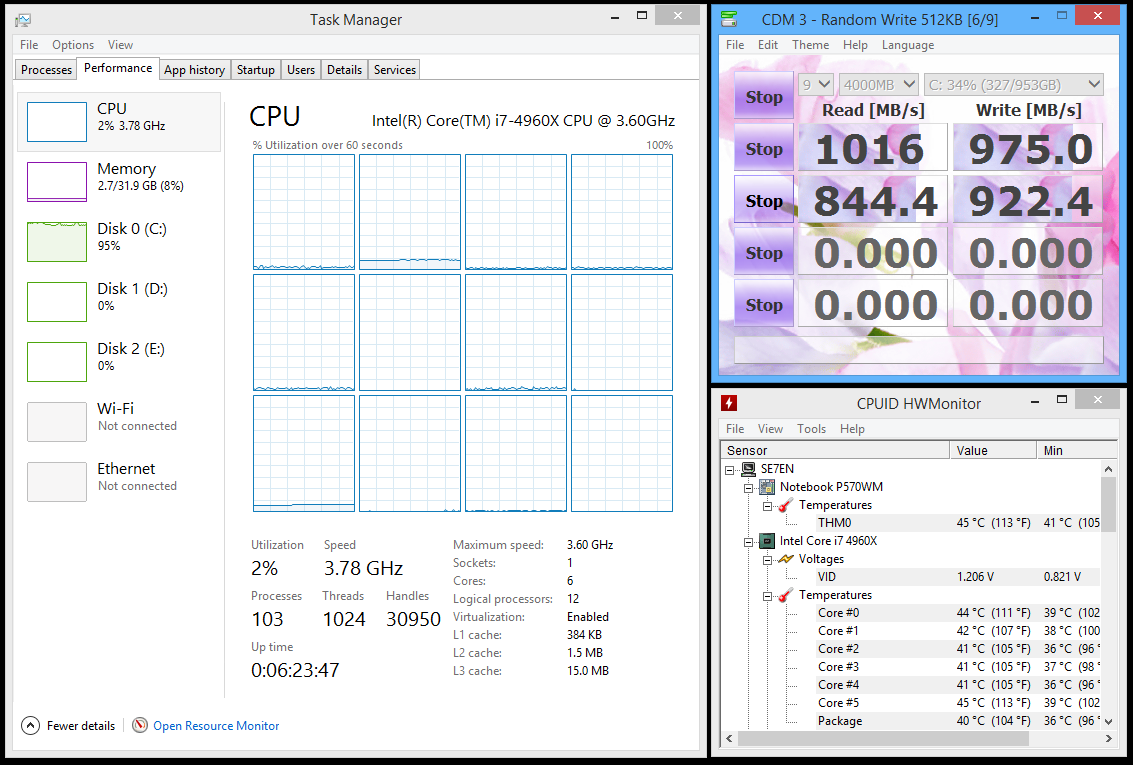Select the Memory mini graph thumbnail
The width and height of the screenshot is (1133, 765).
click(x=57, y=182)
